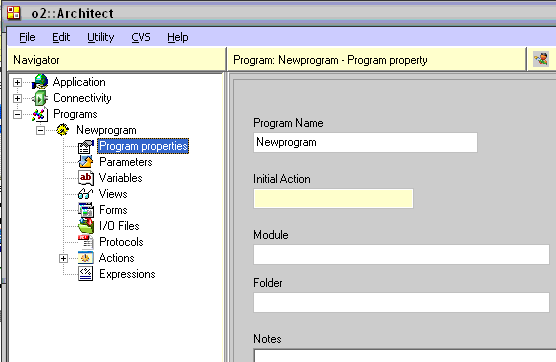Viewport: 556px width, 362px height.
Task: Click the Program properties icon
Action: click(86, 146)
